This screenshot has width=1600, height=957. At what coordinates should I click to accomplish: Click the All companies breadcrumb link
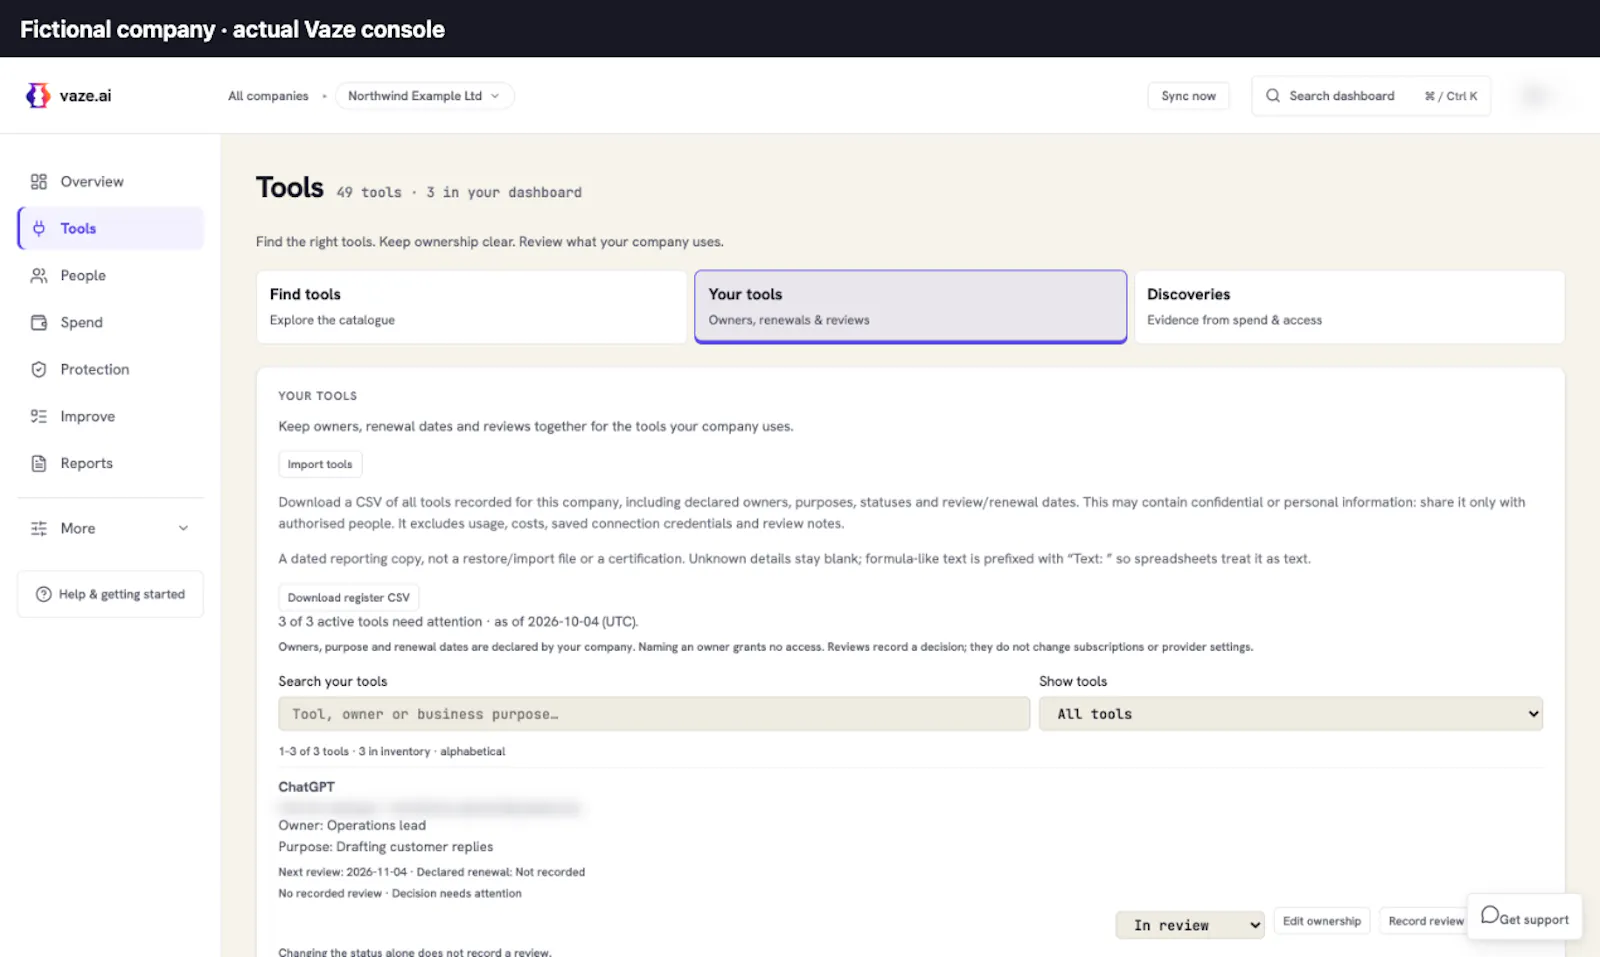tap(268, 96)
